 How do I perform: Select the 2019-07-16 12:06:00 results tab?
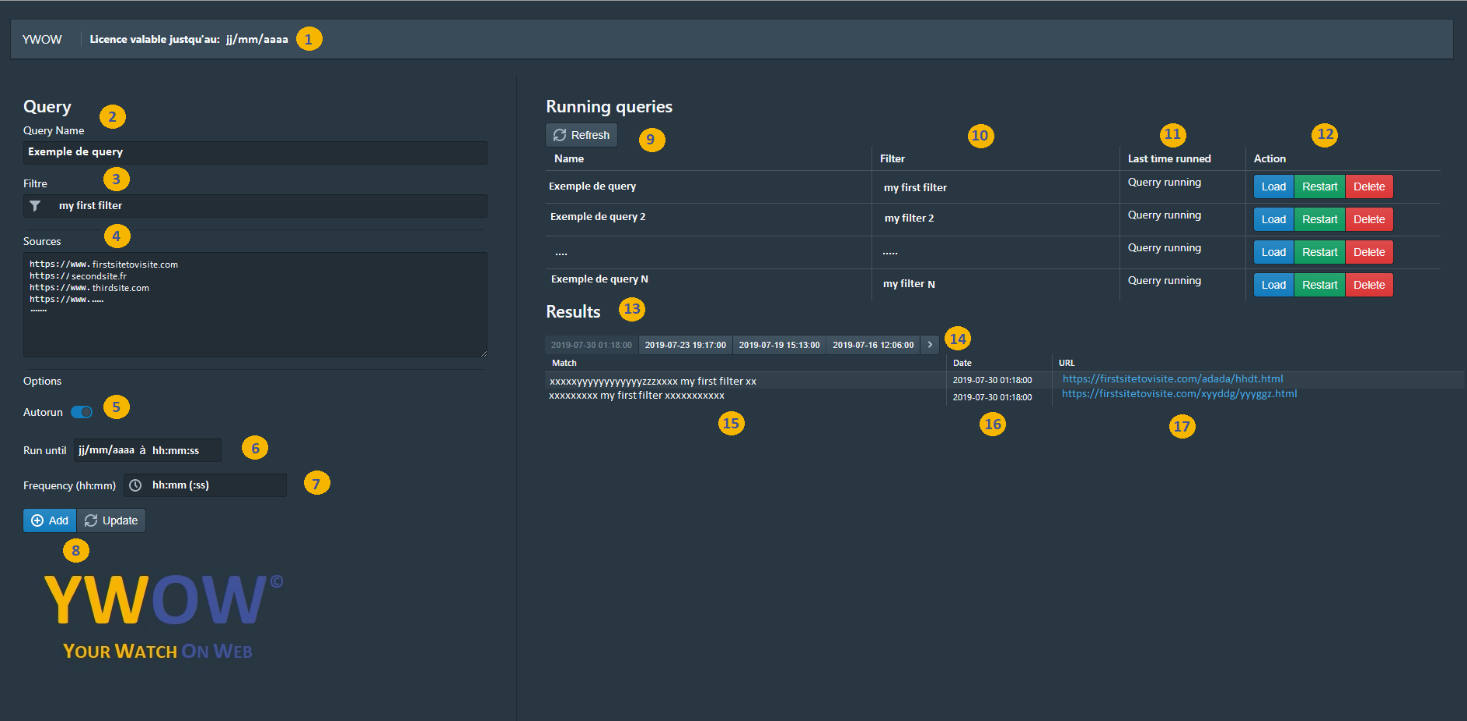point(873,345)
